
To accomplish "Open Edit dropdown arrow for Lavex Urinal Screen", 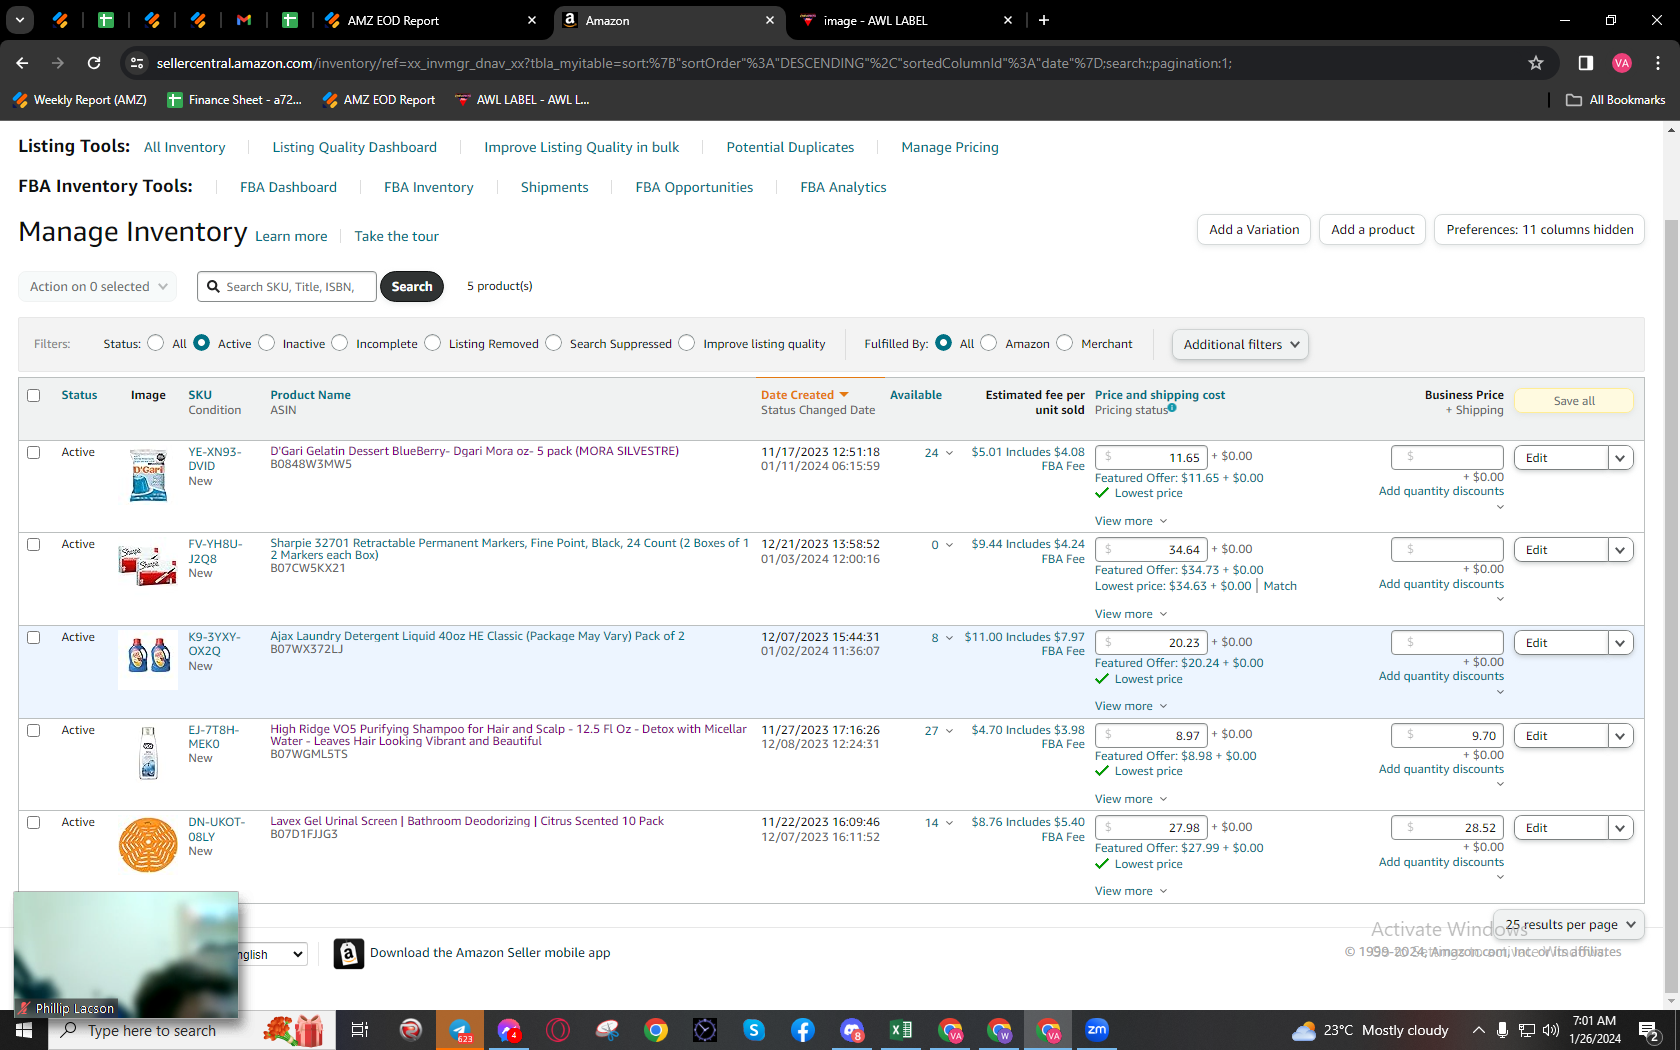I will tap(1621, 828).
